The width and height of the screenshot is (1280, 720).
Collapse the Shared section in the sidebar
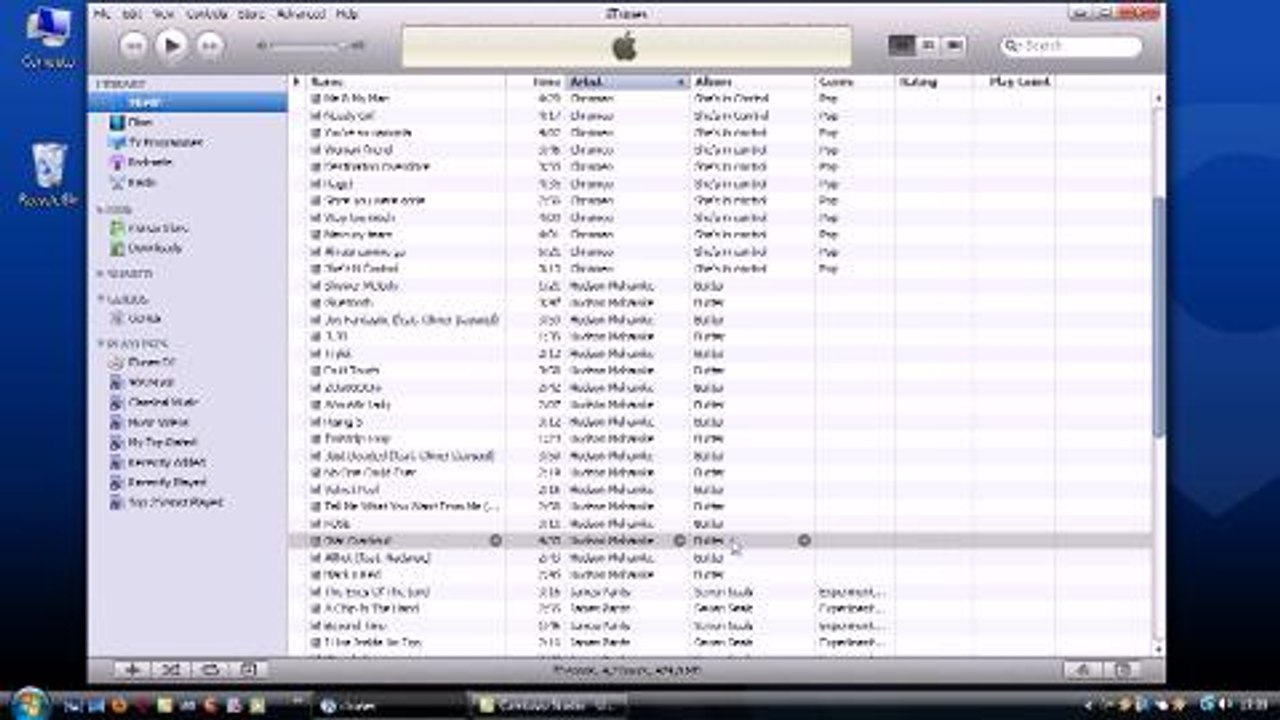pos(100,274)
